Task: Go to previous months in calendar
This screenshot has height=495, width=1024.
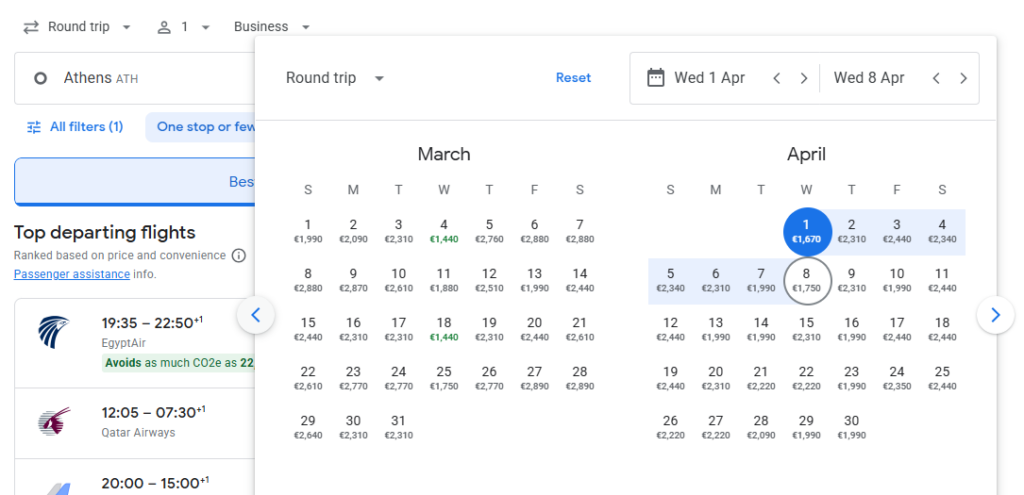Action: click(x=256, y=315)
